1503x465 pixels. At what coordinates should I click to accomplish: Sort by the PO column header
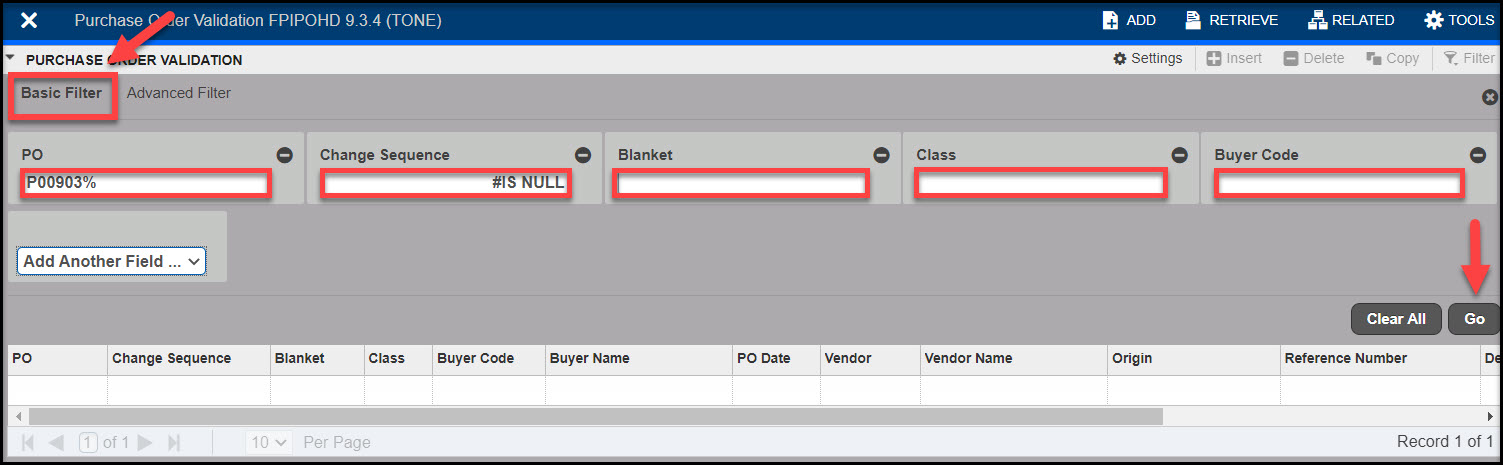click(x=58, y=359)
